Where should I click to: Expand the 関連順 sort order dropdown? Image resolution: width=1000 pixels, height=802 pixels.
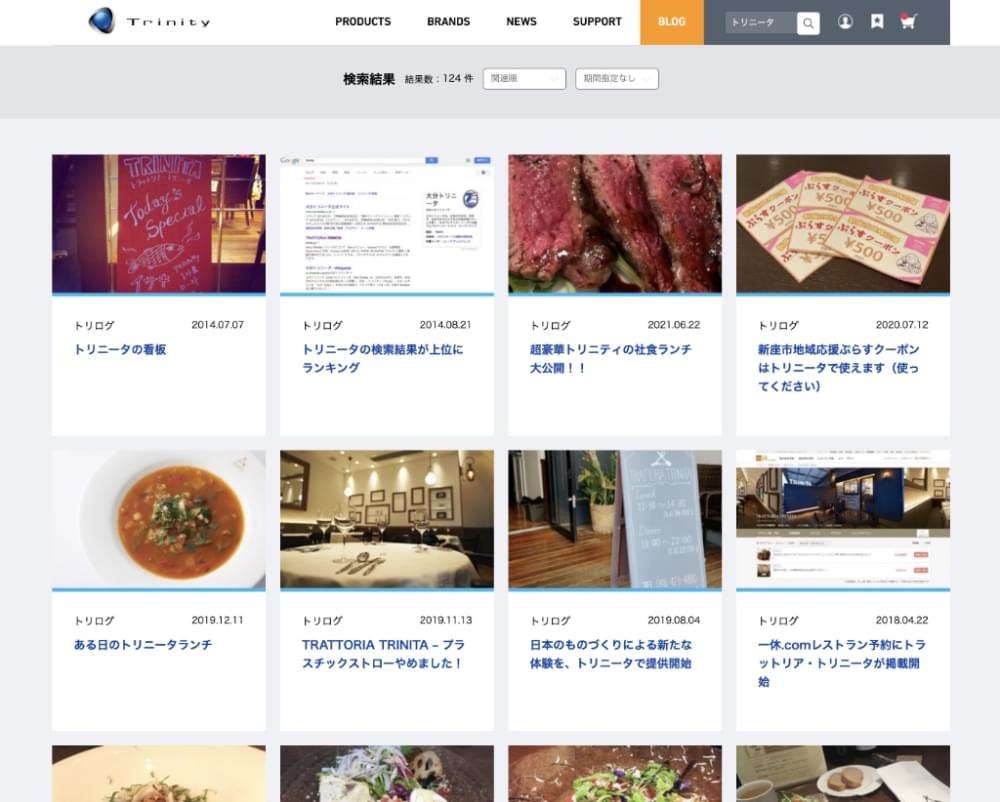click(524, 79)
